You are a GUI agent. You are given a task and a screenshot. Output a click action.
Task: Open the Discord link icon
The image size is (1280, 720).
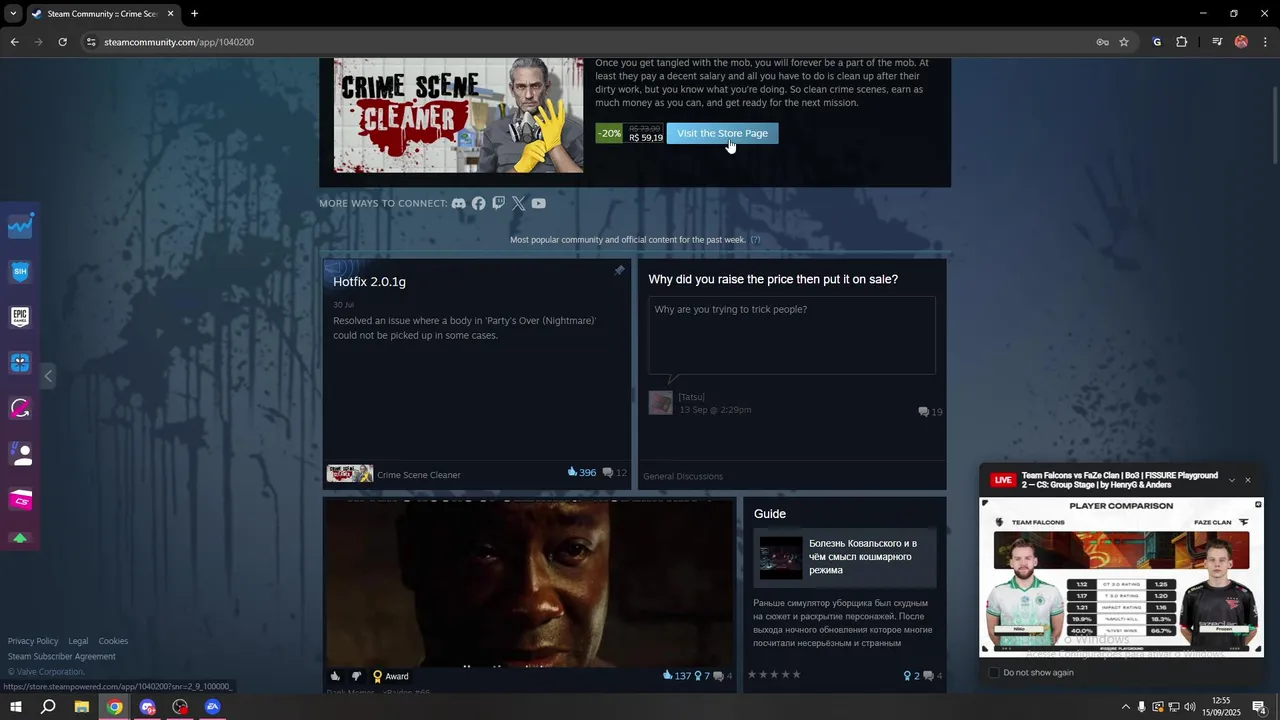(459, 203)
